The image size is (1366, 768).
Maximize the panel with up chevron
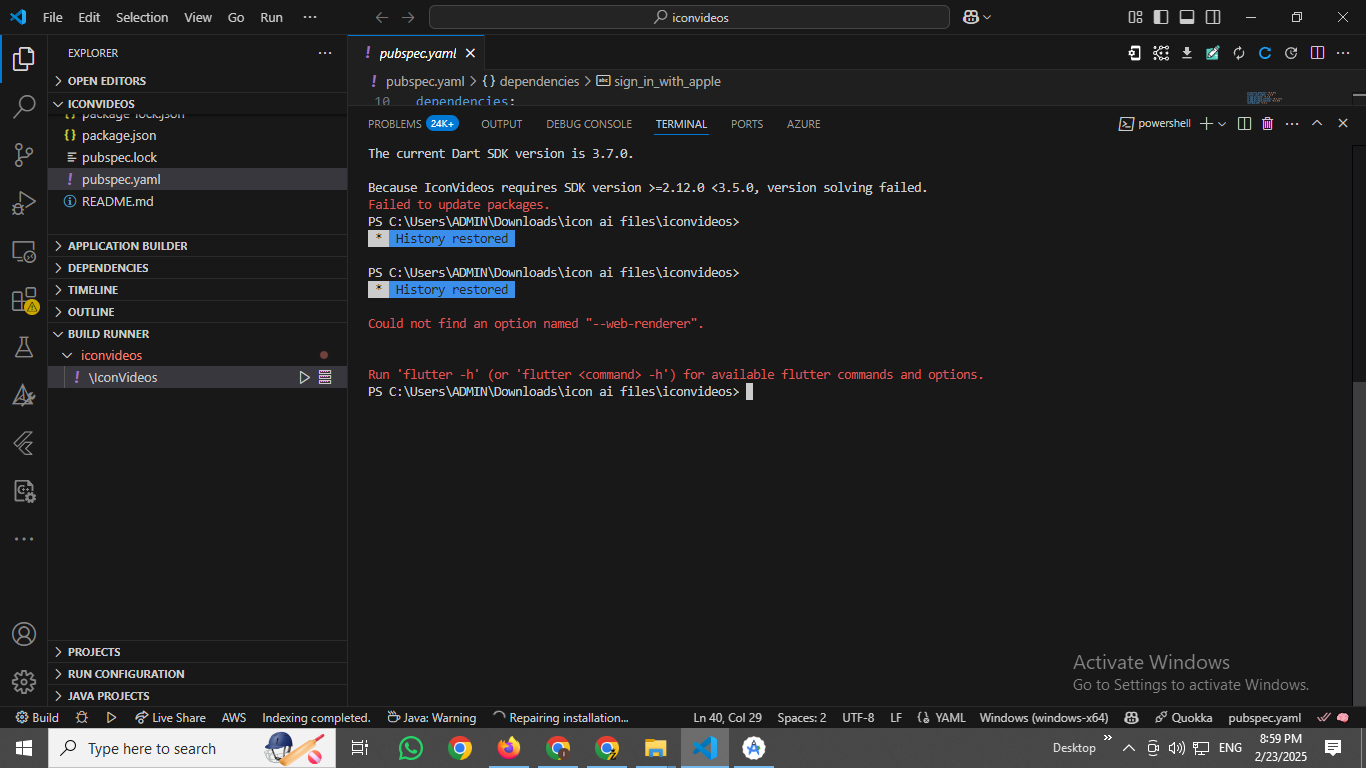(1317, 124)
